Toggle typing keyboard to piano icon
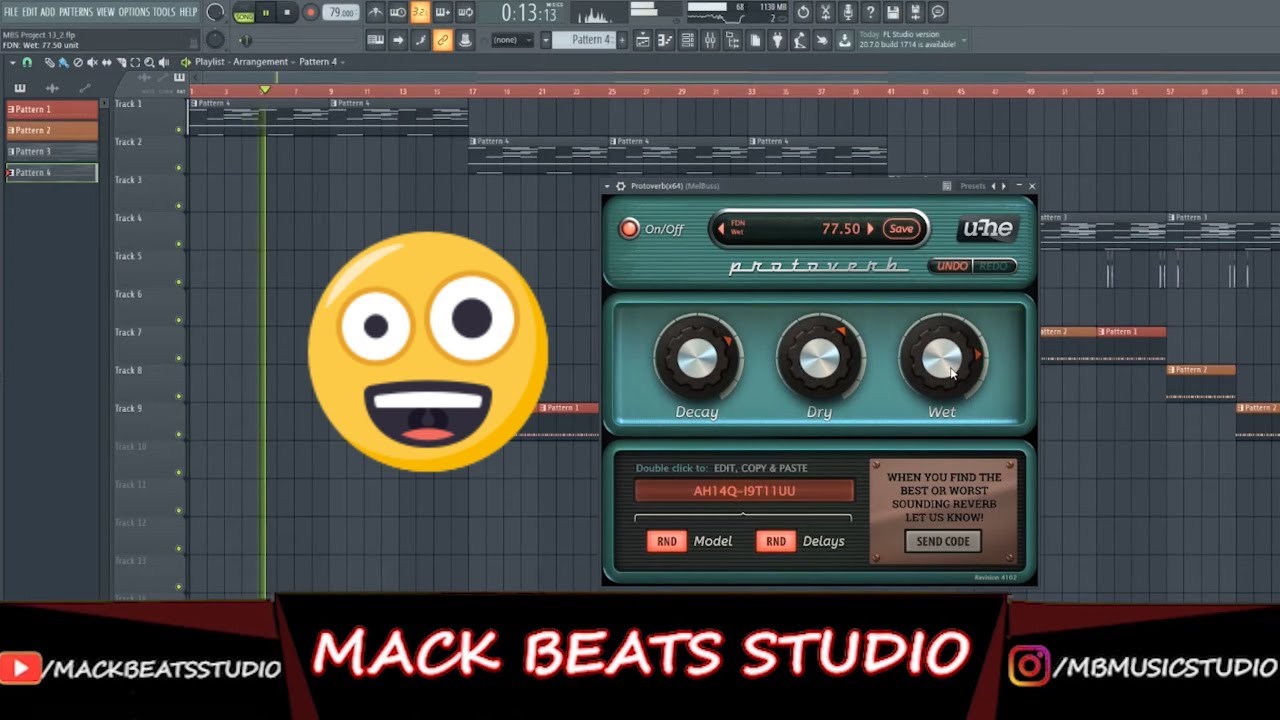 [375, 40]
